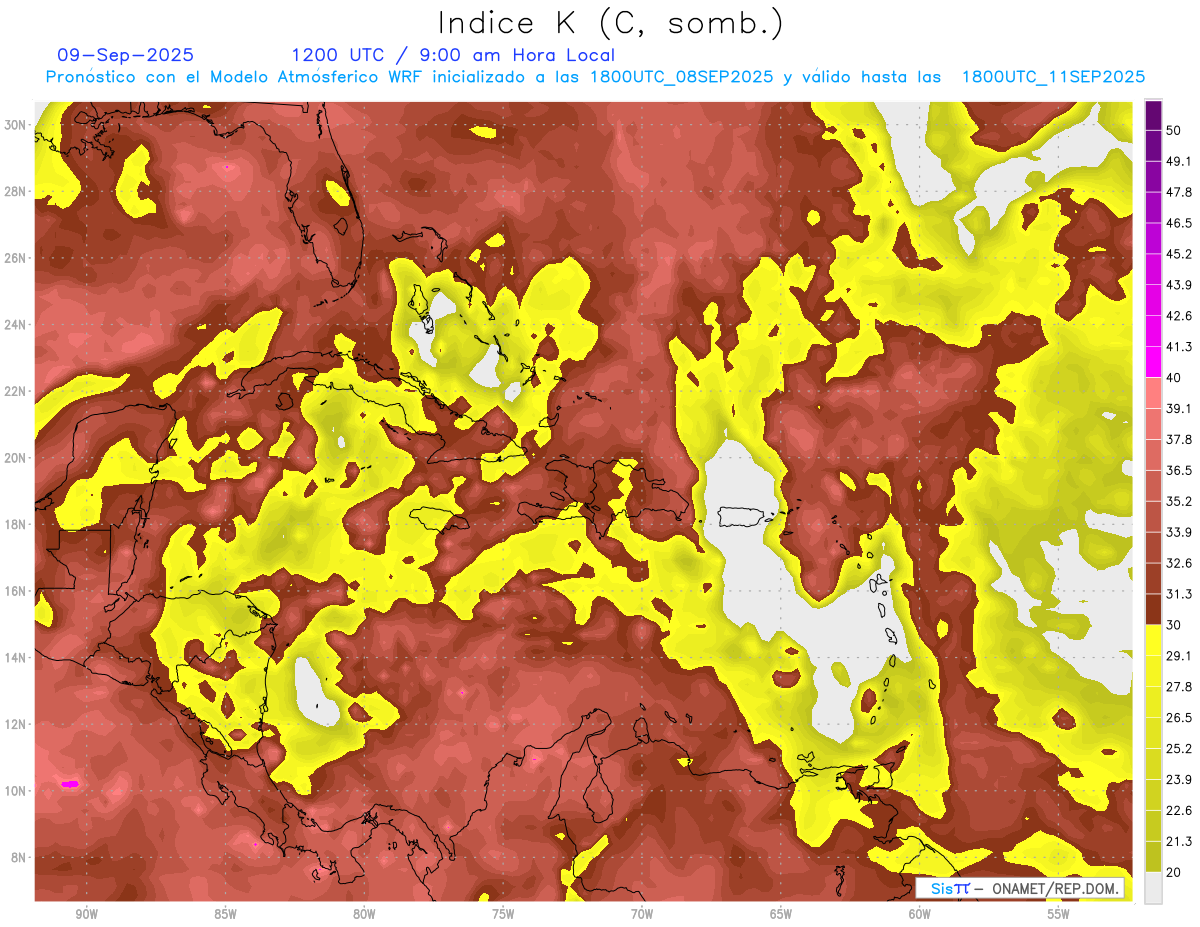This screenshot has height=927, width=1200.
Task: Click the latitude axis label "10N"
Action: (x=15, y=791)
